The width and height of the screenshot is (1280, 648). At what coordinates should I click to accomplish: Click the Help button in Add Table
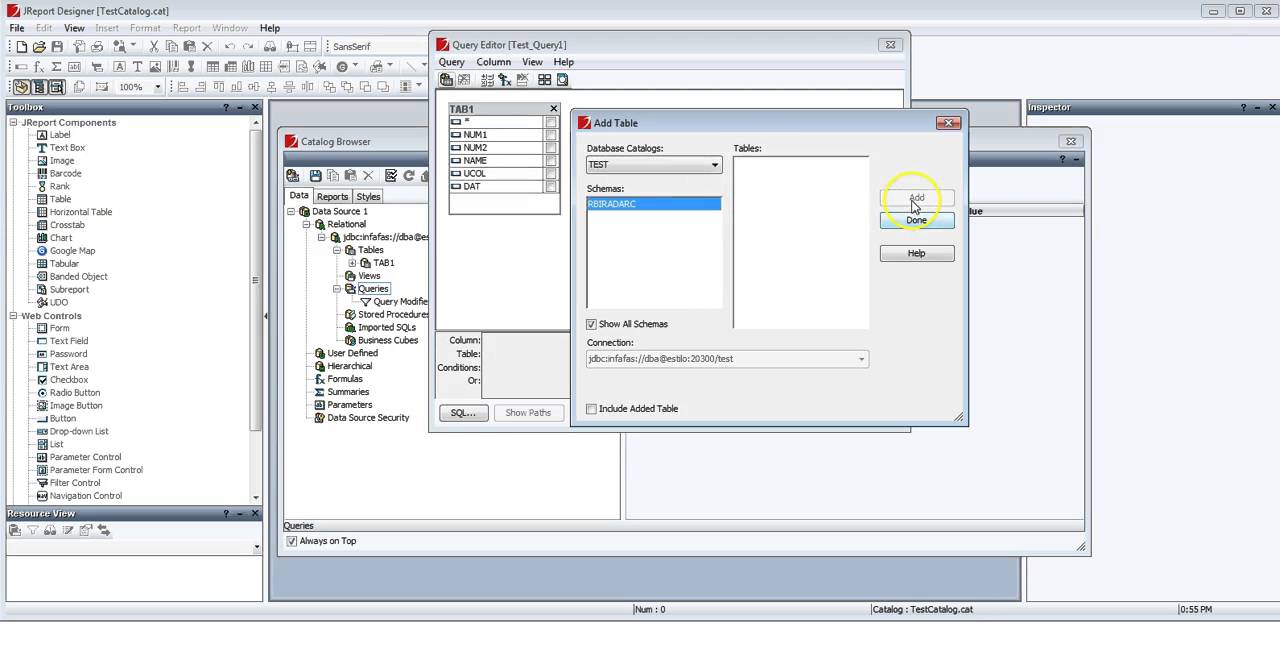917,254
